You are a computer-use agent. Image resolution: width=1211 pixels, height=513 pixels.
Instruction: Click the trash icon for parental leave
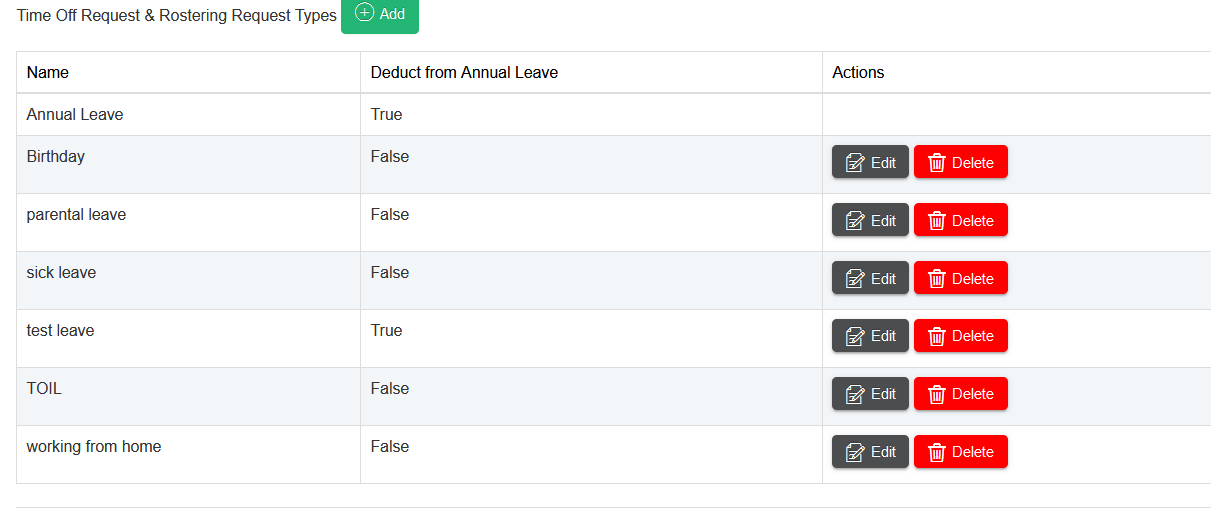[937, 221]
